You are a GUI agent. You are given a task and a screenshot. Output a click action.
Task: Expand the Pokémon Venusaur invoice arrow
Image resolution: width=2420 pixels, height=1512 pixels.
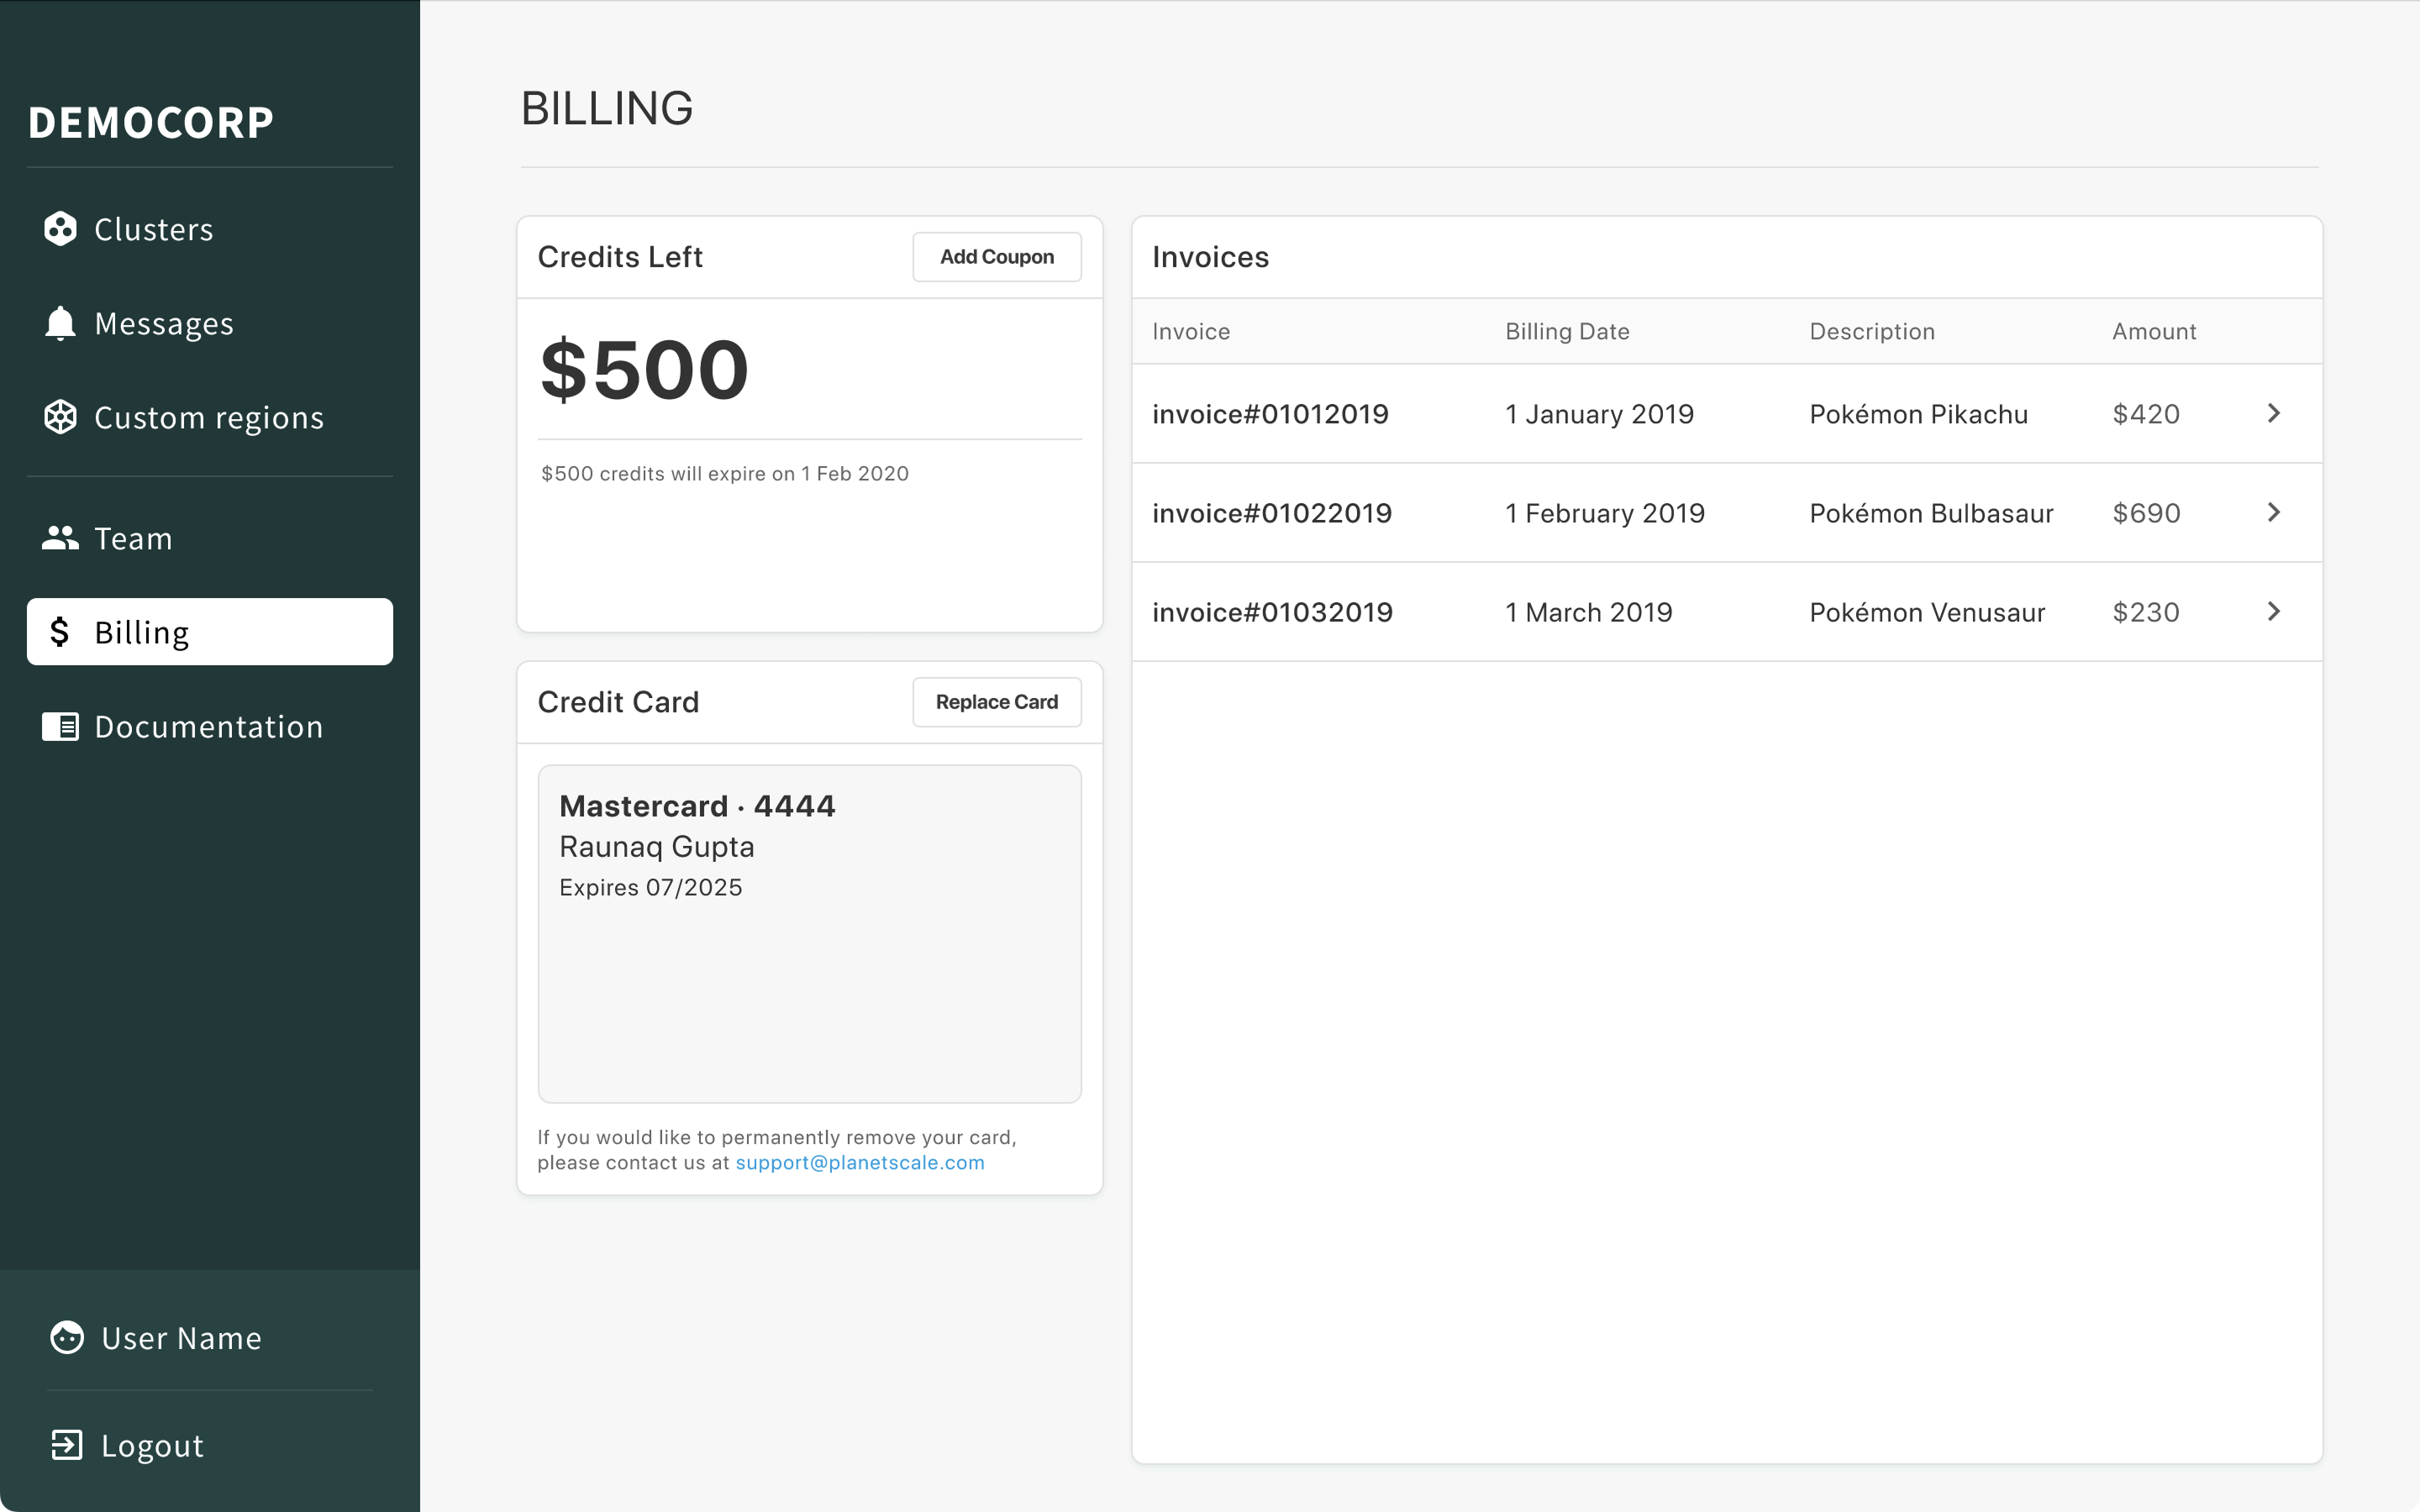[x=2273, y=611]
